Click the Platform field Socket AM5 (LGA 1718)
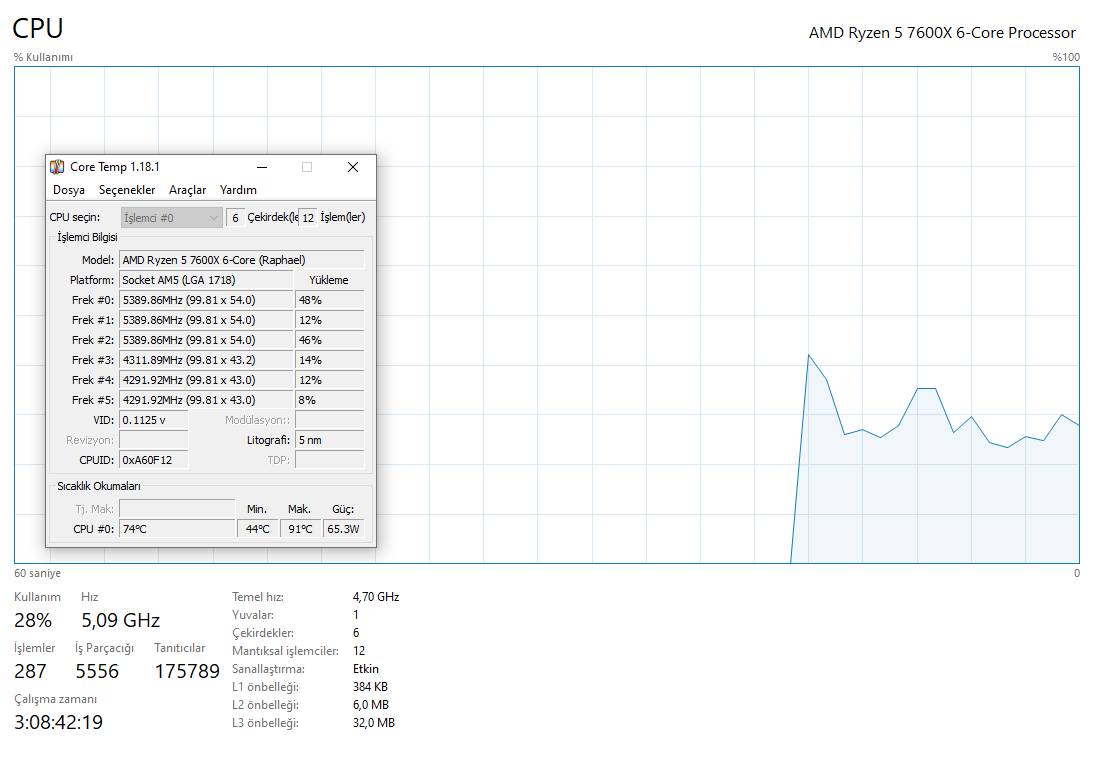Viewport: 1097px width, 764px height. click(x=206, y=281)
